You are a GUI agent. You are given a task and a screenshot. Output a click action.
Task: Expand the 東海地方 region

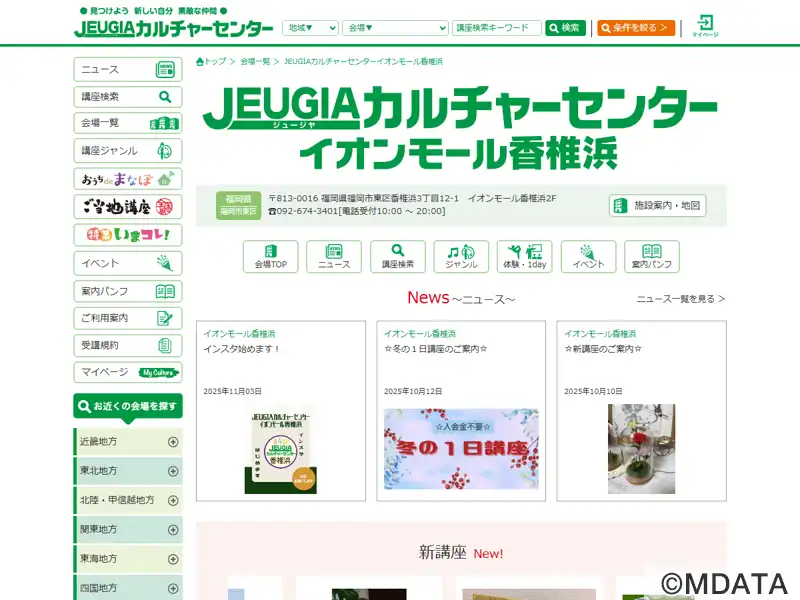128,559
